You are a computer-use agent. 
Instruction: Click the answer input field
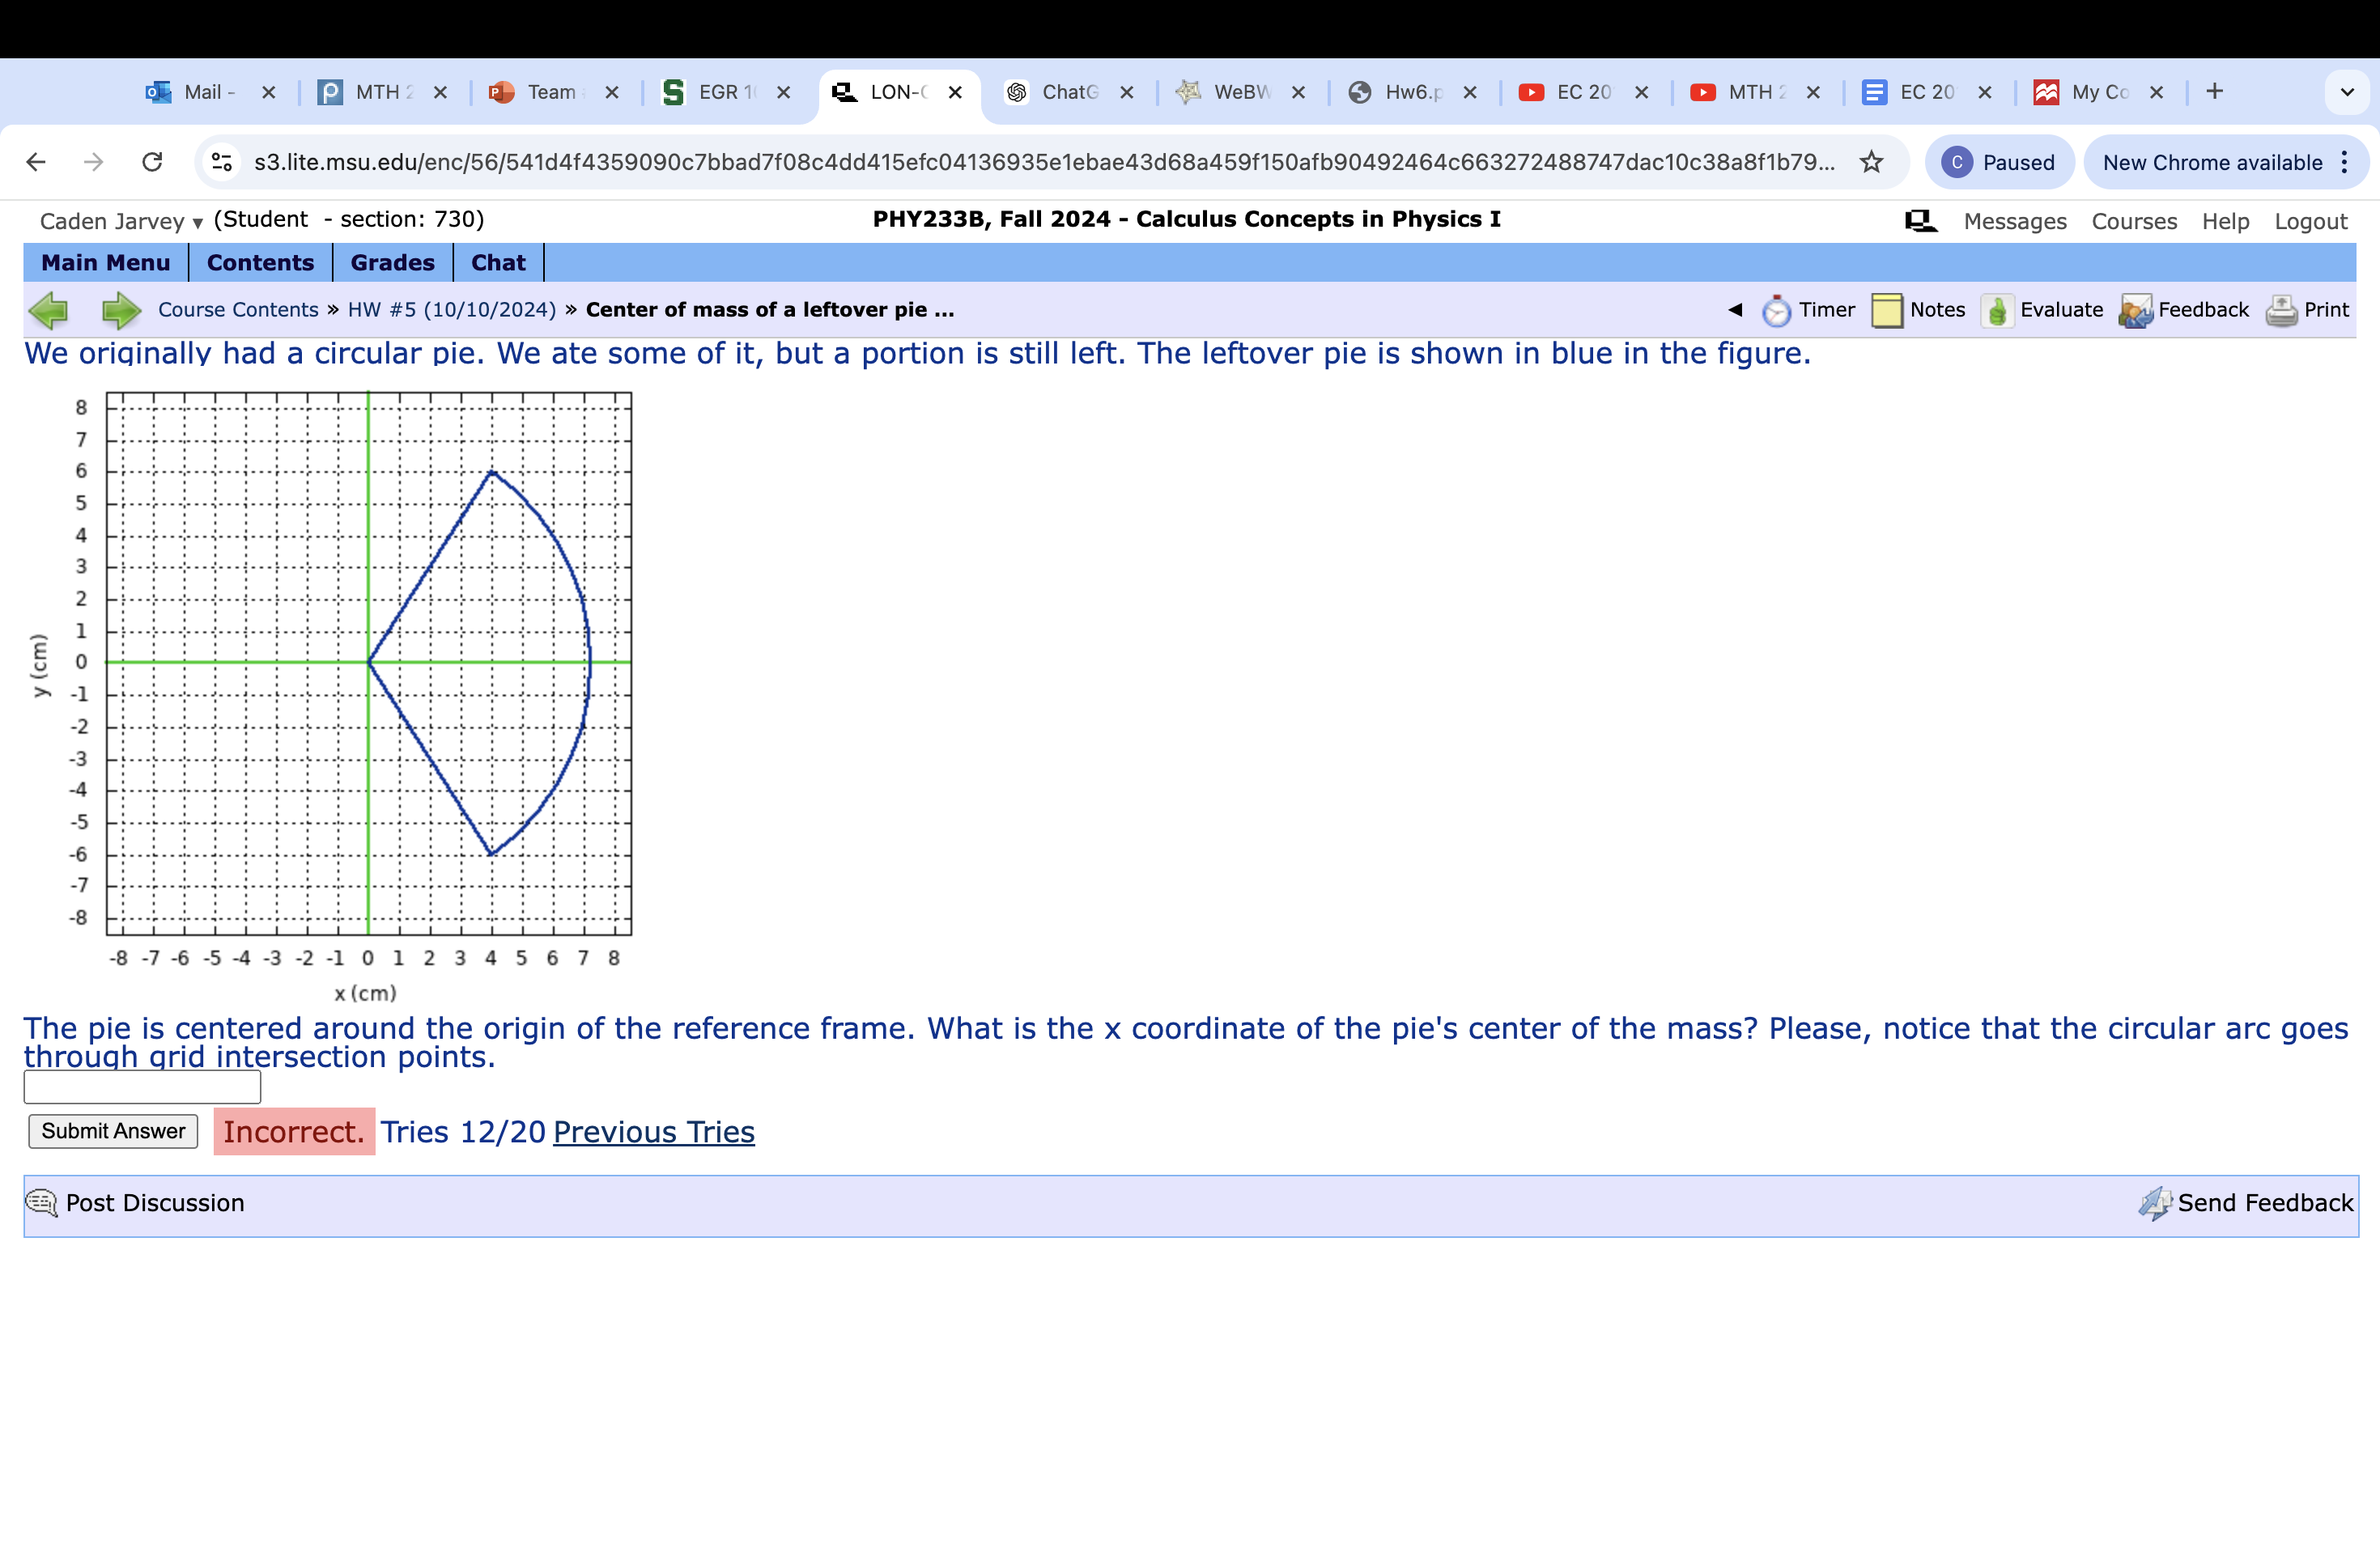pos(142,1087)
